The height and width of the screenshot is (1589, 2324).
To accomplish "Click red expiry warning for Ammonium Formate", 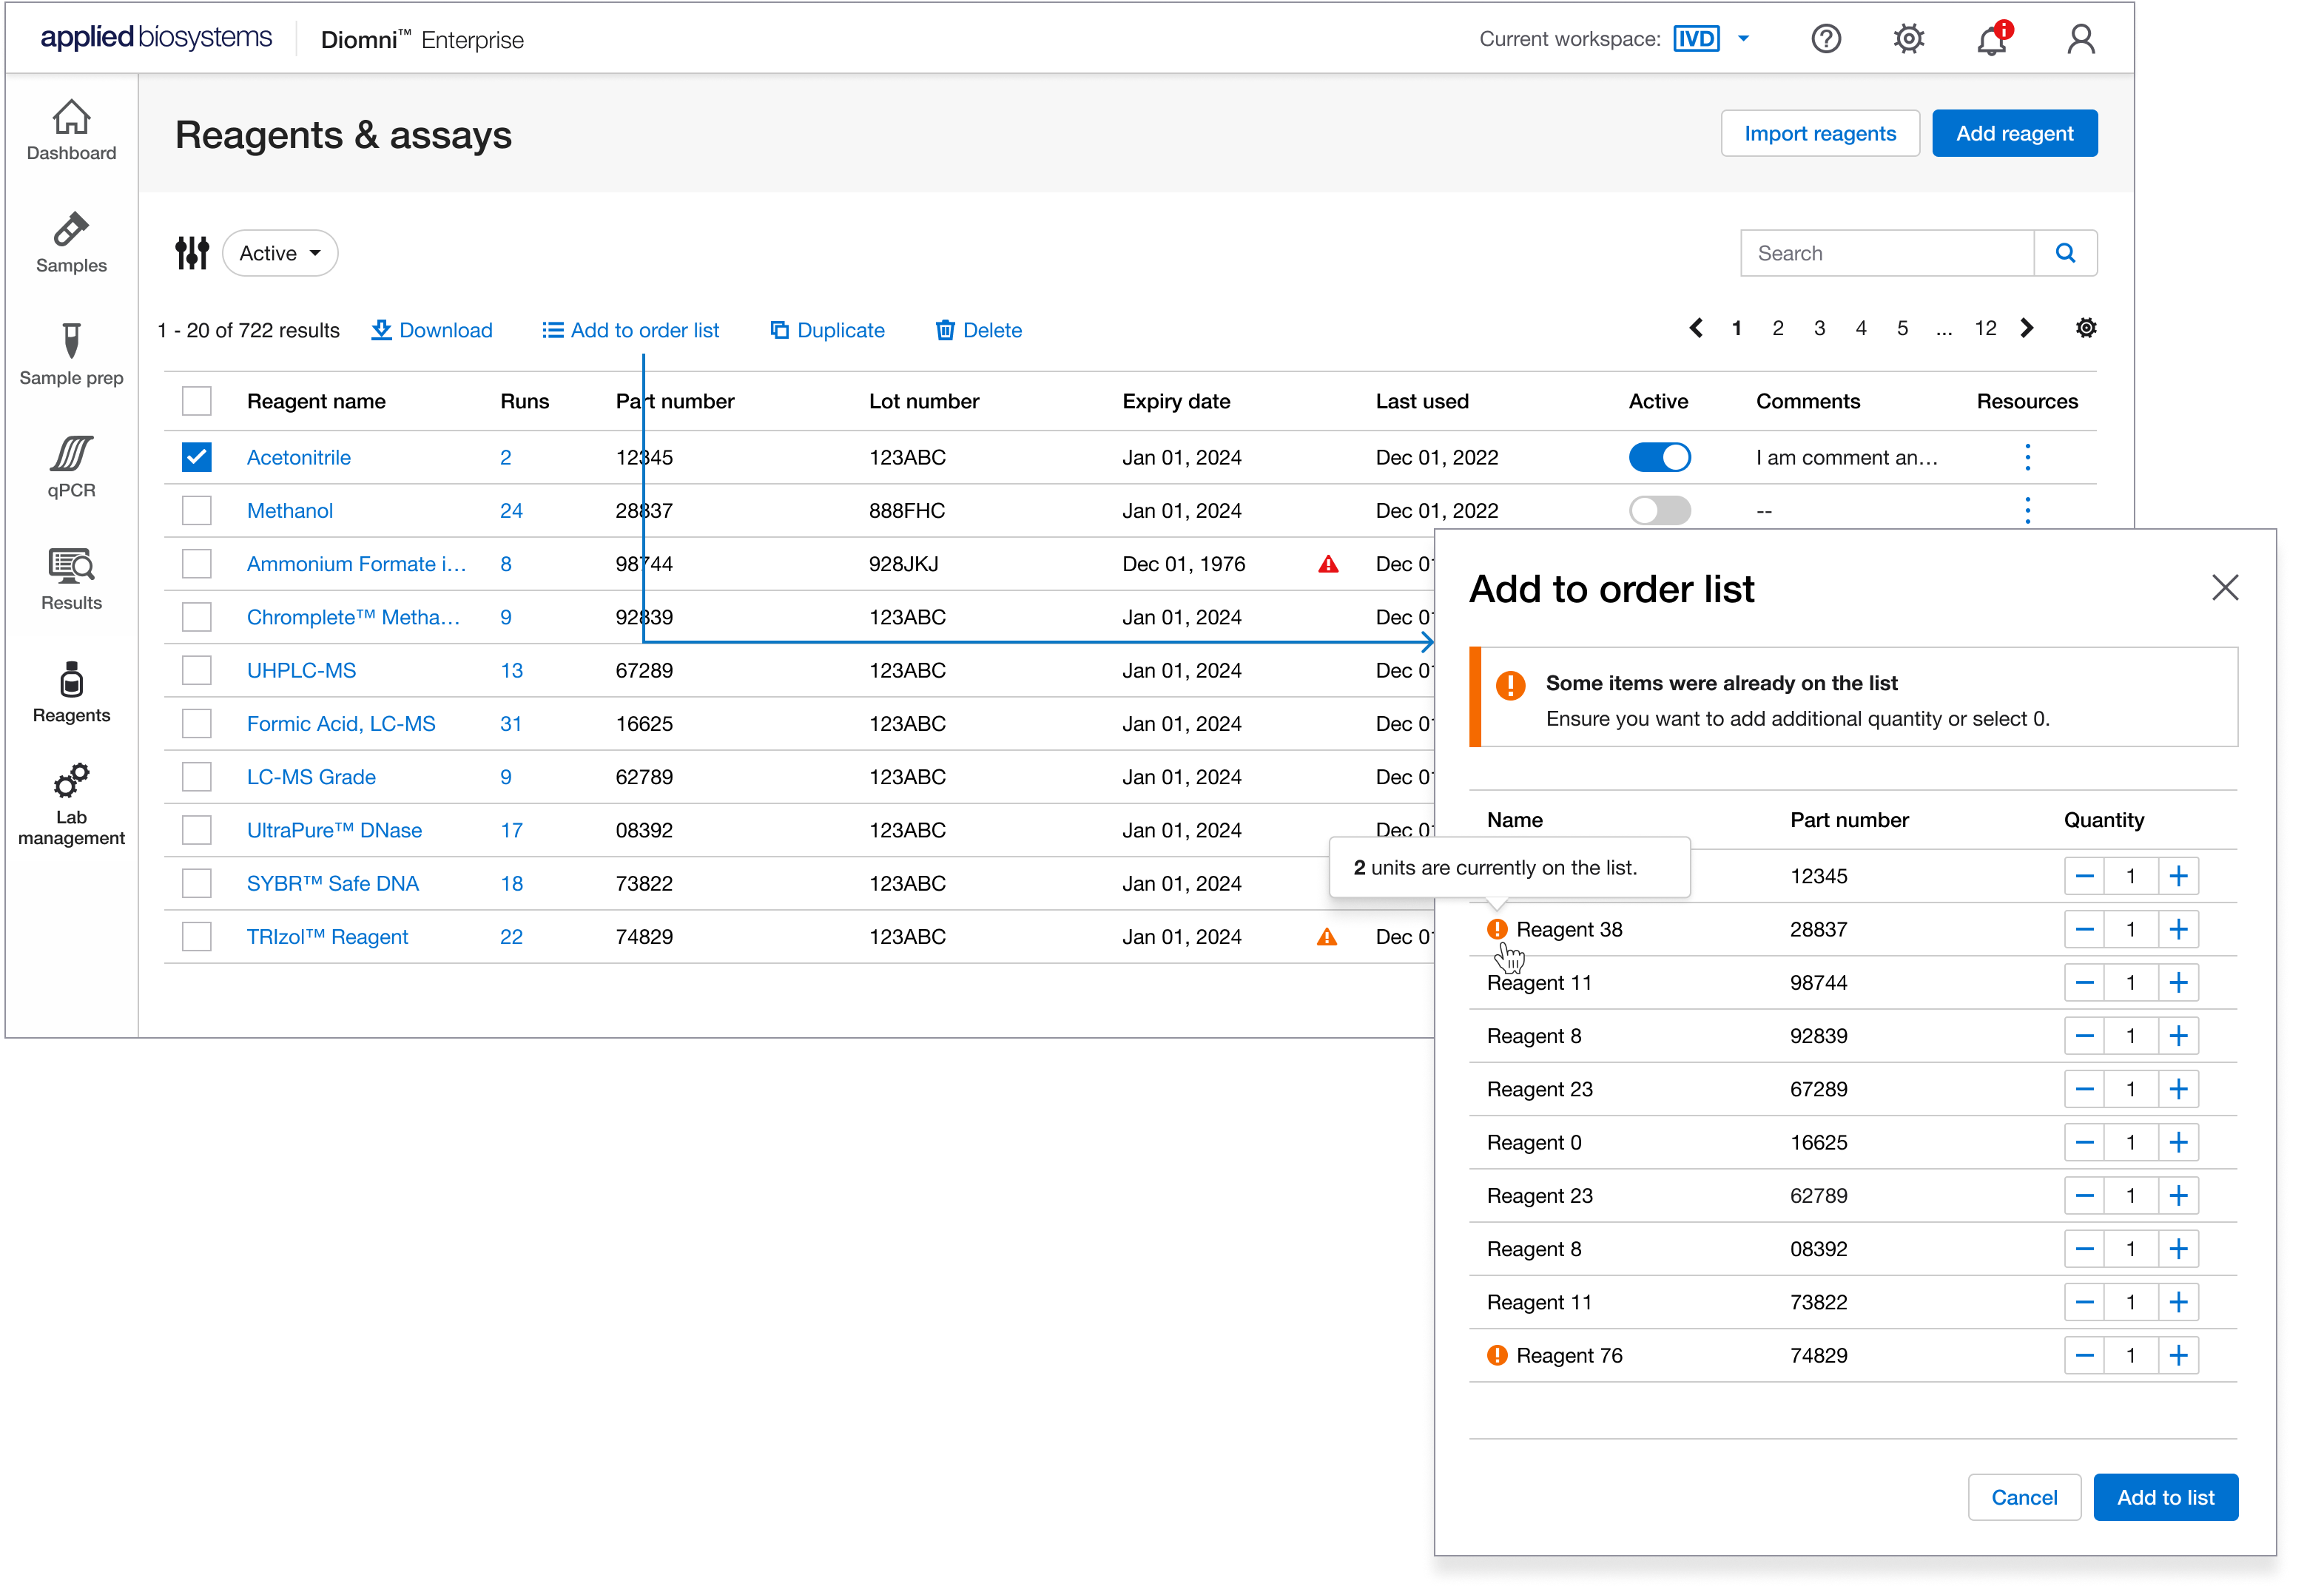I will (x=1328, y=564).
